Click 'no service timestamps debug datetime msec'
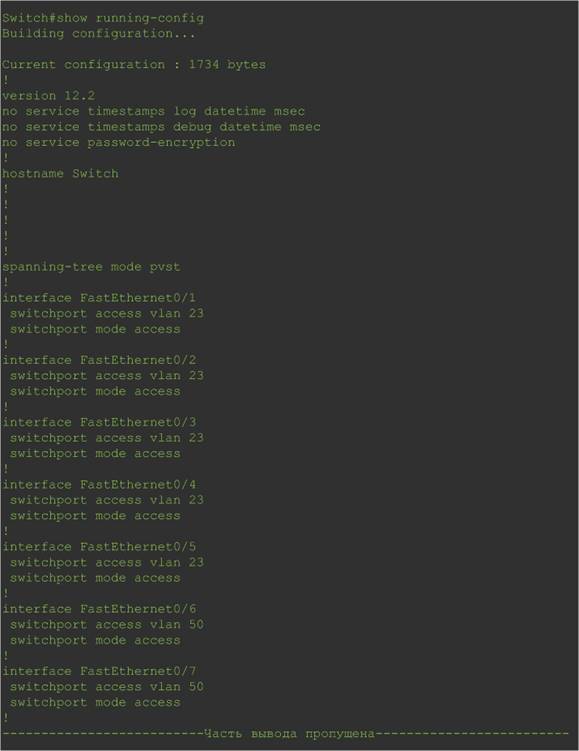The height and width of the screenshot is (751, 579). [161, 127]
